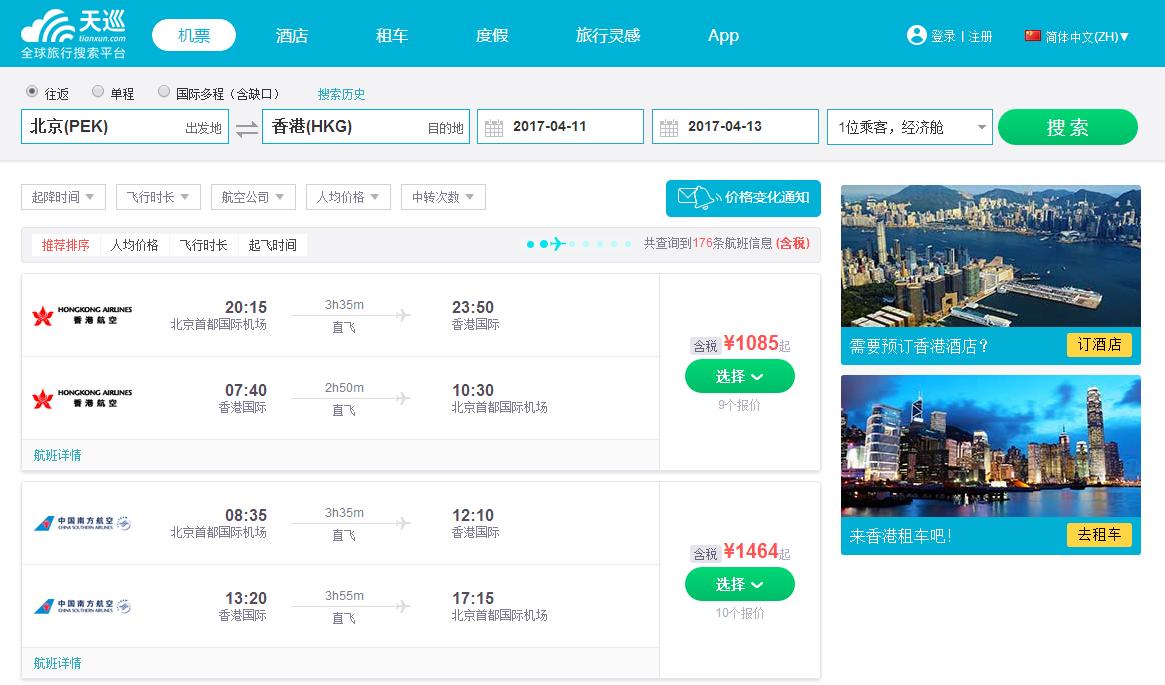Select the 往返 (round trip) radio button

pyautogui.click(x=33, y=92)
